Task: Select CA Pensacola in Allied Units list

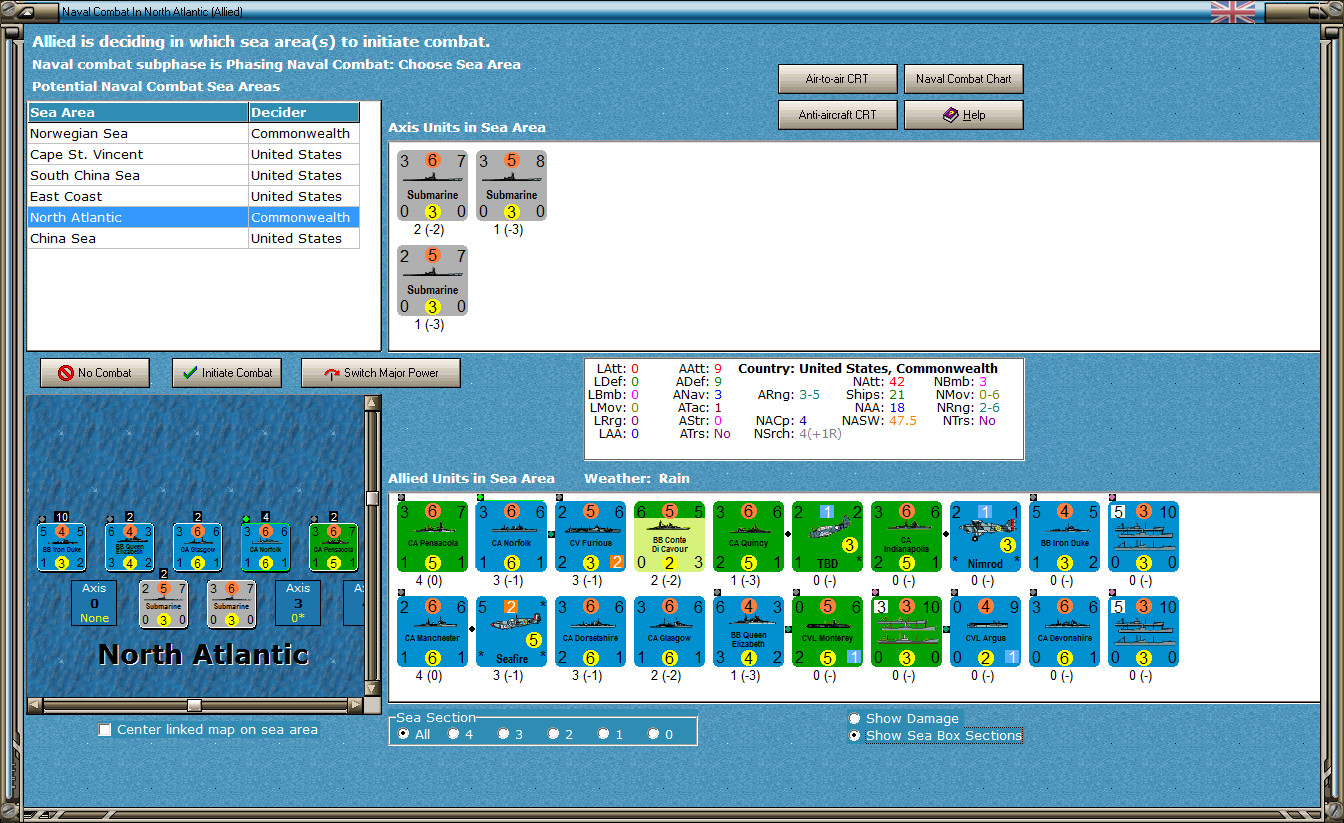Action: [x=432, y=536]
